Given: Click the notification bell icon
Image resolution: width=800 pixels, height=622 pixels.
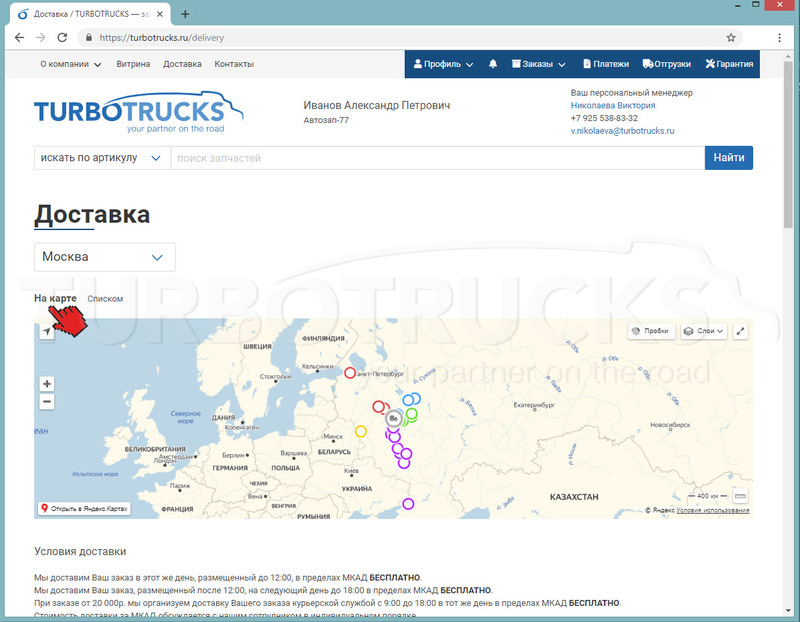Looking at the screenshot, I should (493, 64).
